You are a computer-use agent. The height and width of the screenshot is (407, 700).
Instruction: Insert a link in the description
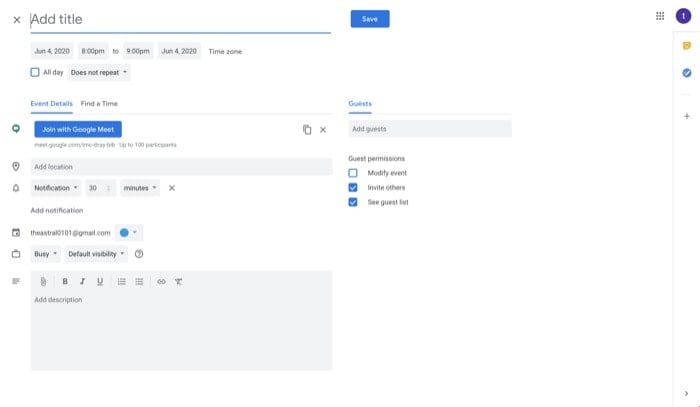pos(161,282)
